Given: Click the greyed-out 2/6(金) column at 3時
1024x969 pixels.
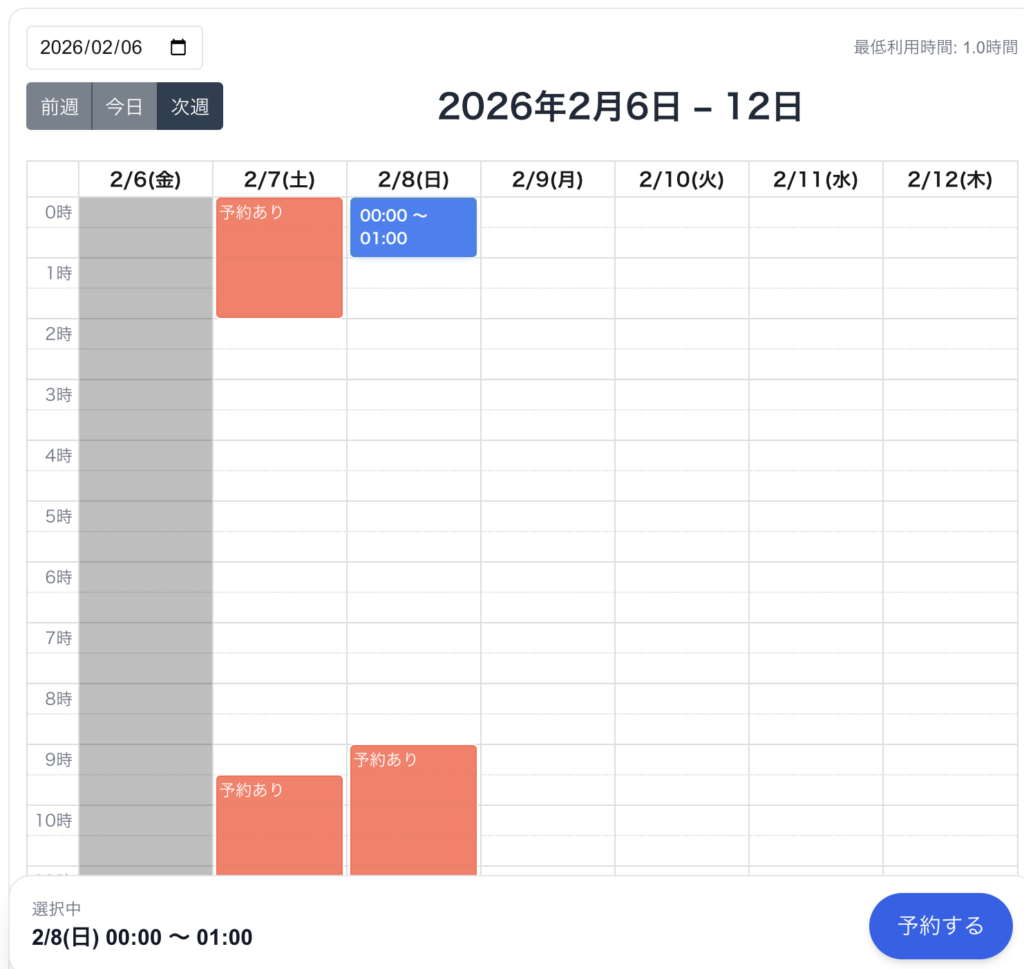Looking at the screenshot, I should 145,395.
